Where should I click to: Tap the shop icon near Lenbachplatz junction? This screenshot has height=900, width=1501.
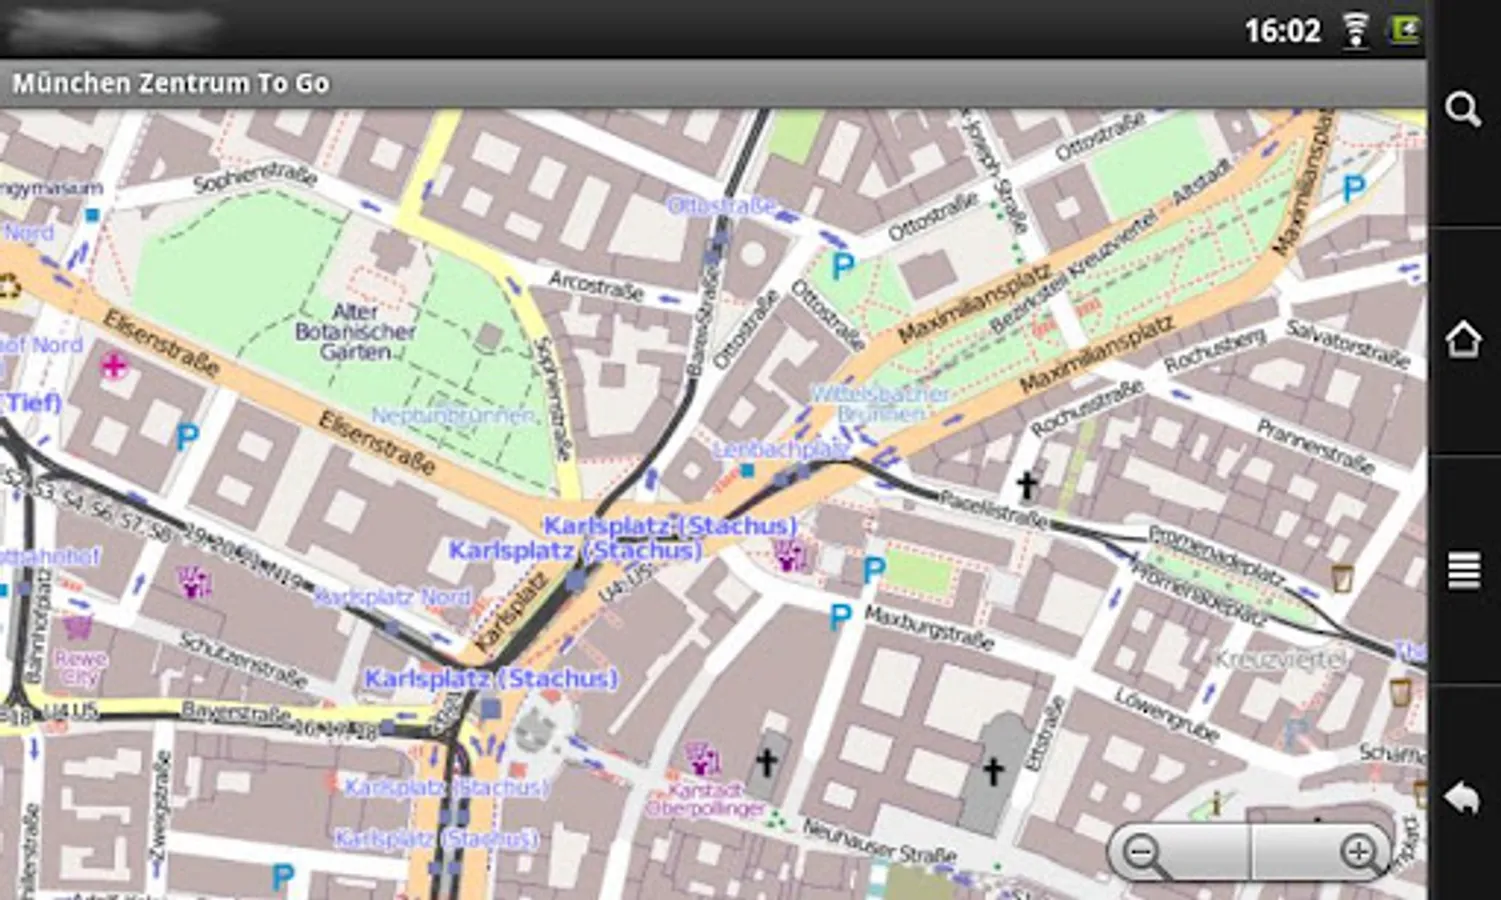[x=791, y=556]
